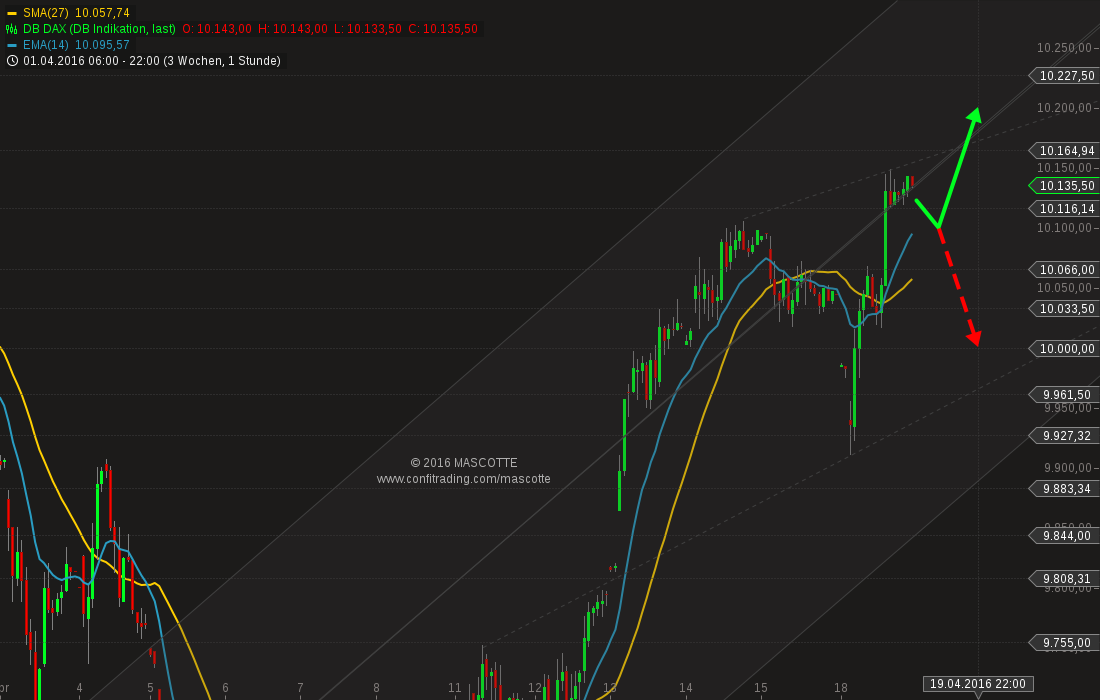Select the 9.844,00 price level tag
Viewport: 1100px width, 700px height.
coord(1064,536)
